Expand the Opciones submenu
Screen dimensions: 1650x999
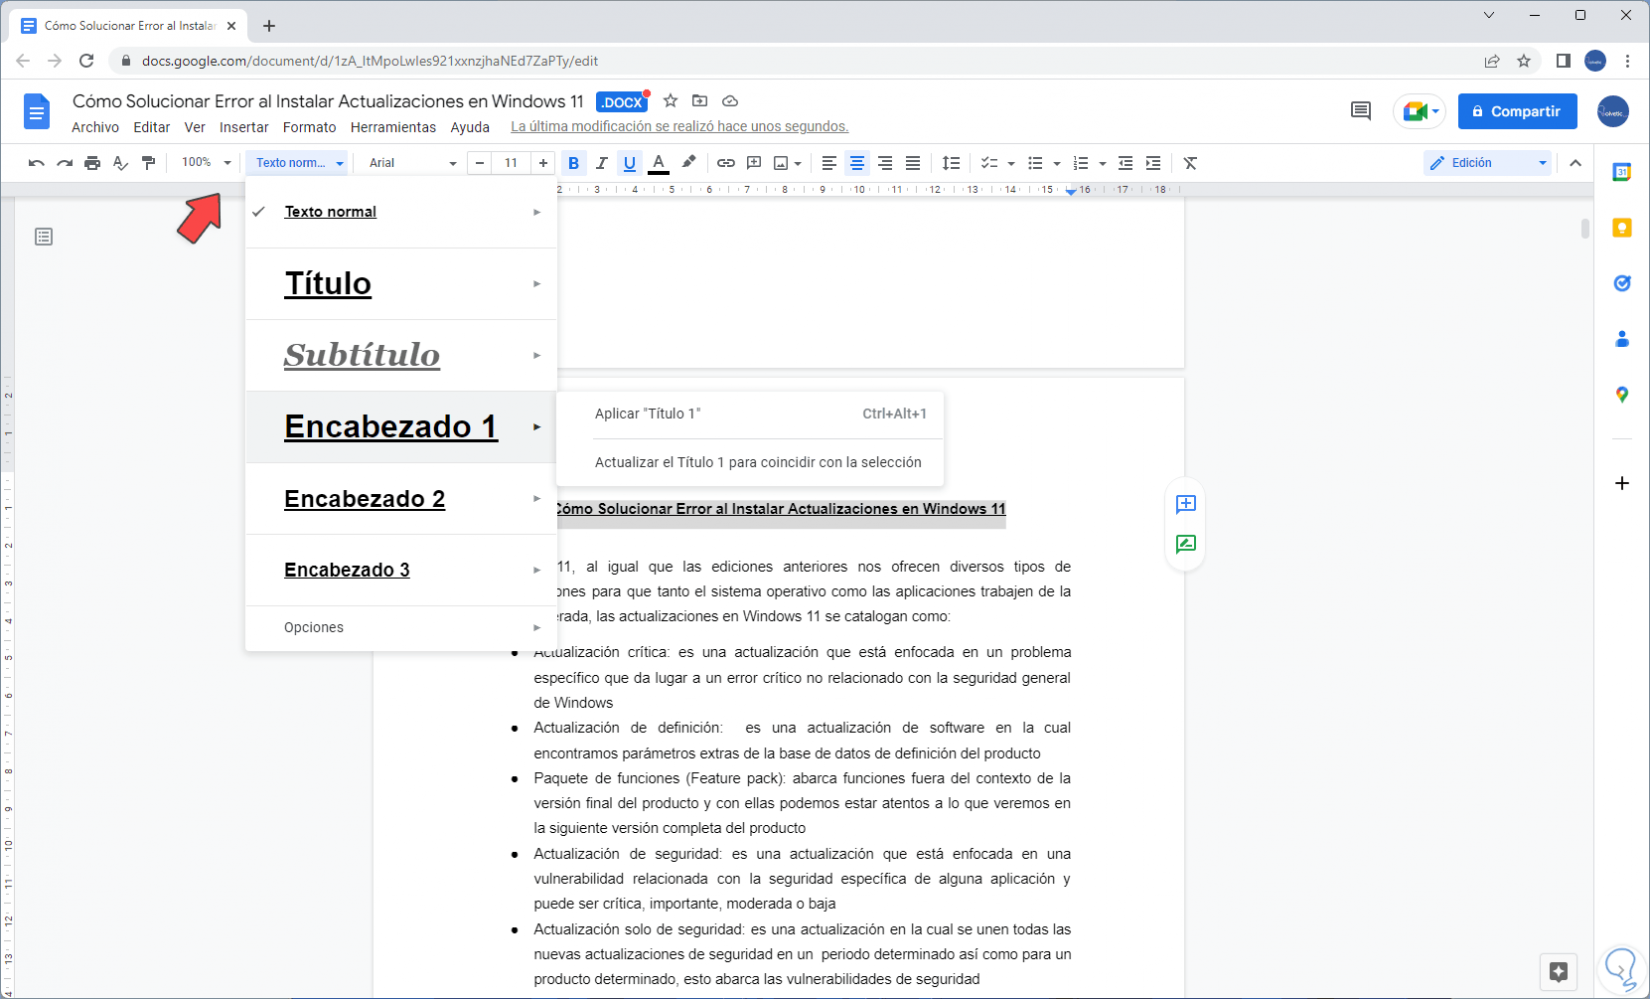click(x=401, y=627)
